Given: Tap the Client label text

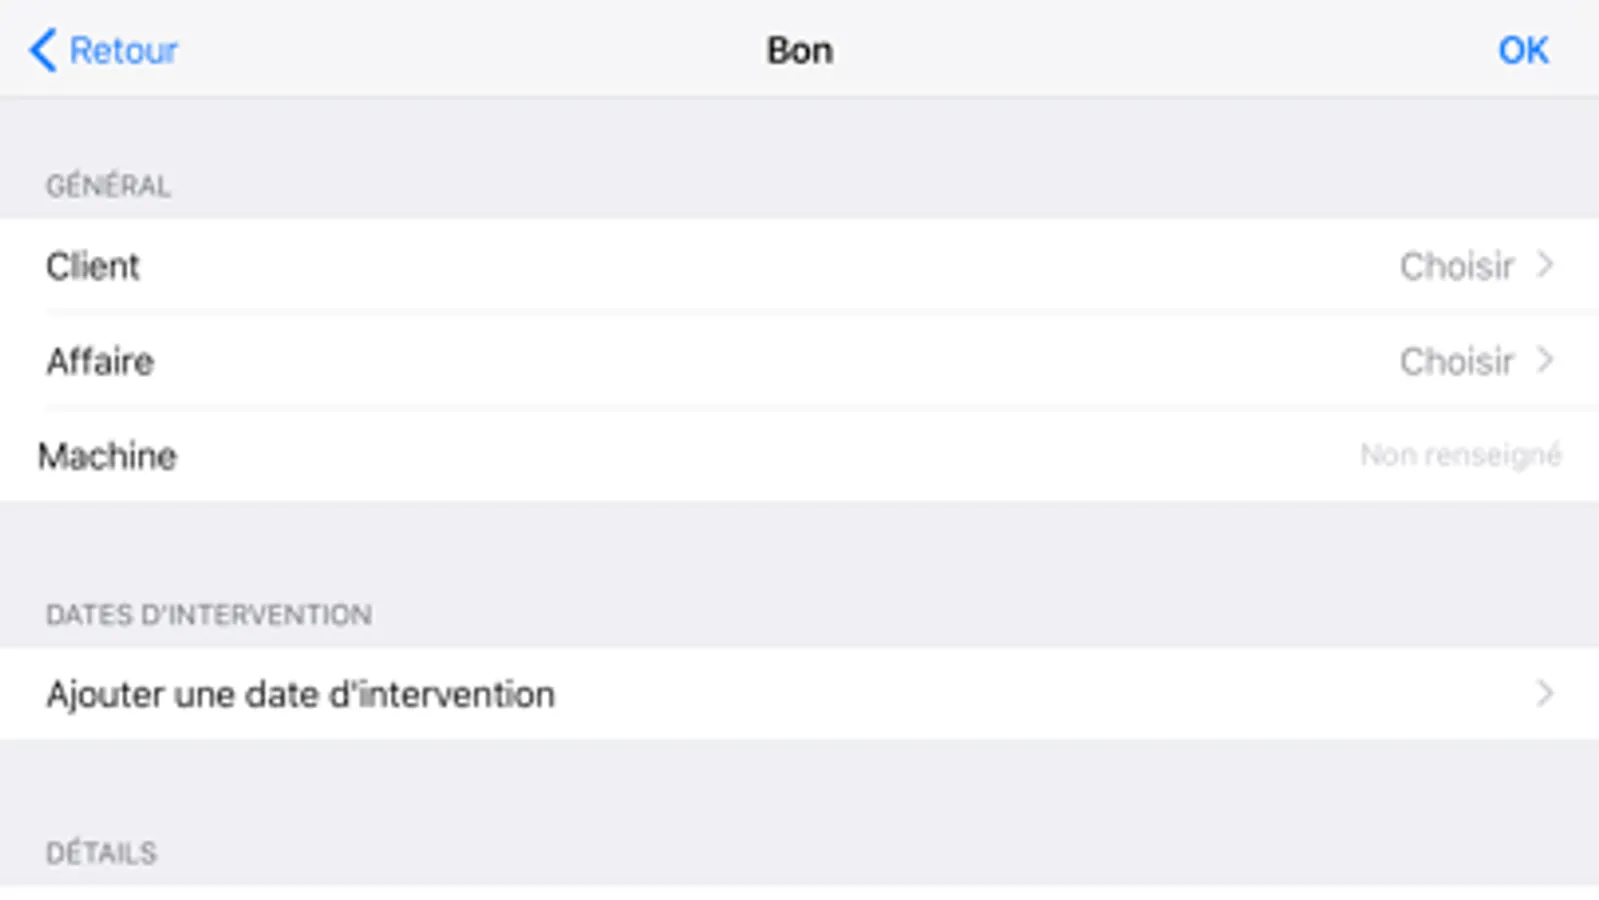Looking at the screenshot, I should point(93,266).
